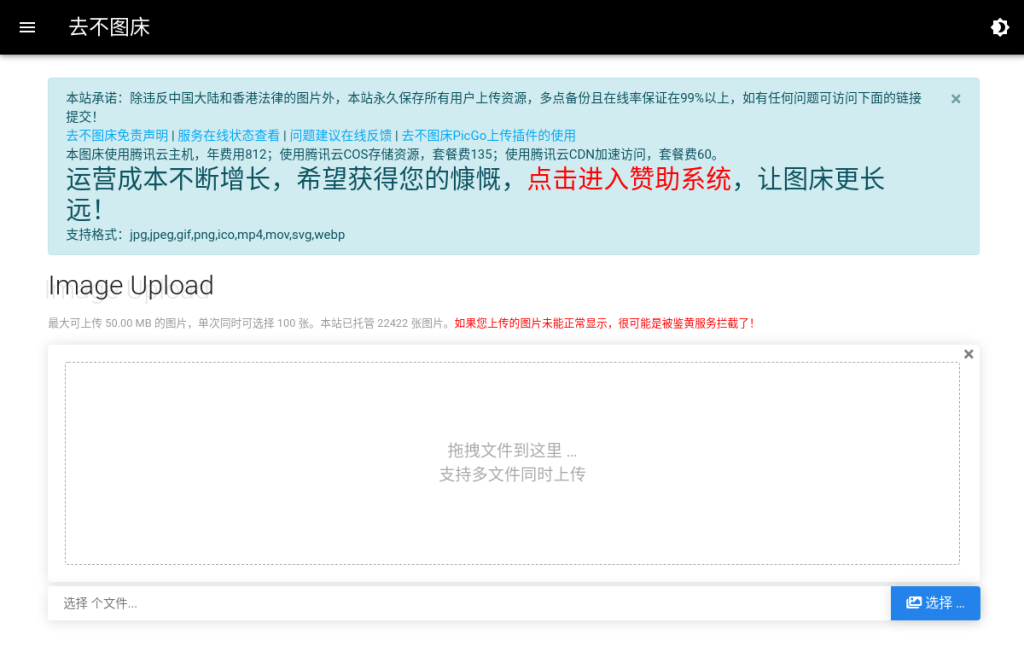Toggle dark mode with the brightness icon

pos(999,27)
